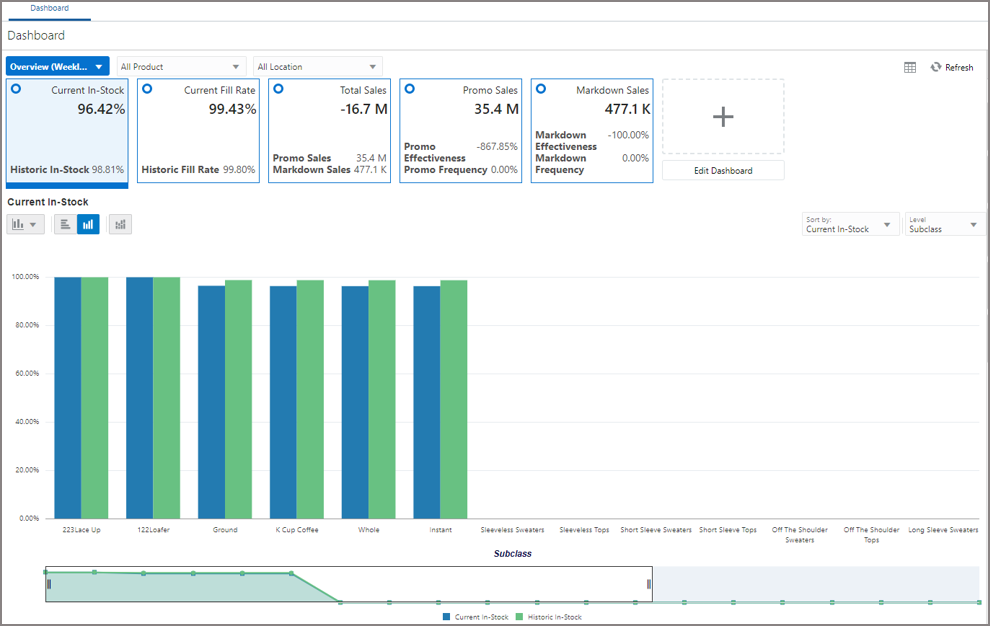Click the Edit Dashboard button
The image size is (990, 626).
click(x=722, y=170)
